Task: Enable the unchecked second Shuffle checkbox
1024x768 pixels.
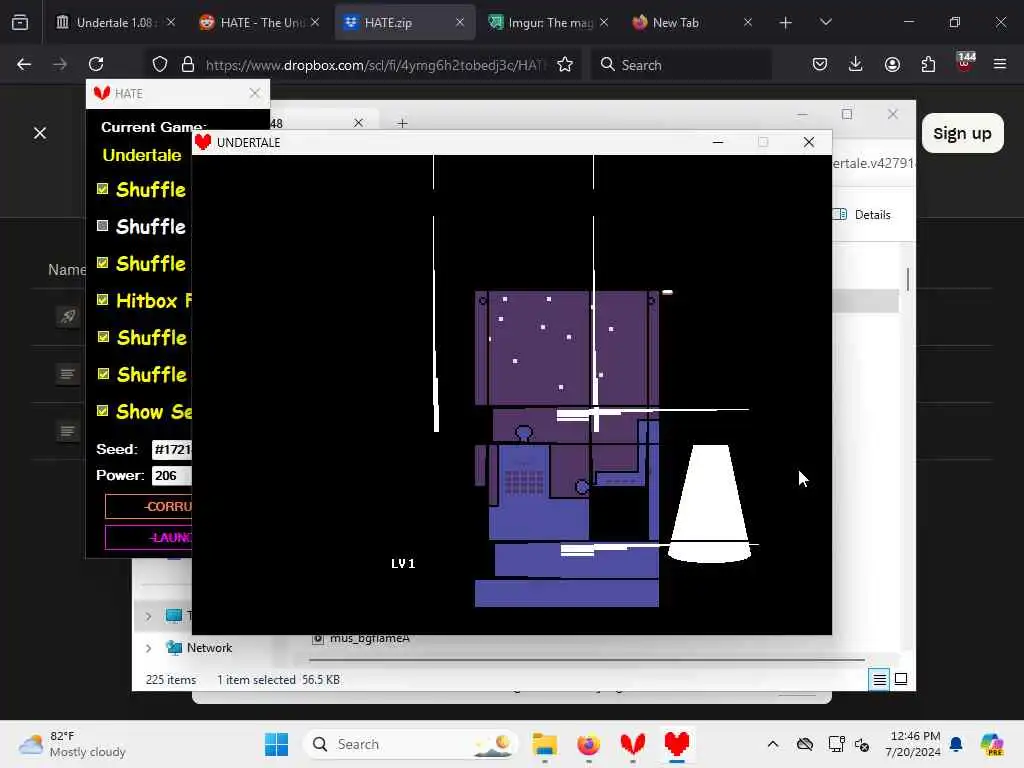Action: pos(103,225)
